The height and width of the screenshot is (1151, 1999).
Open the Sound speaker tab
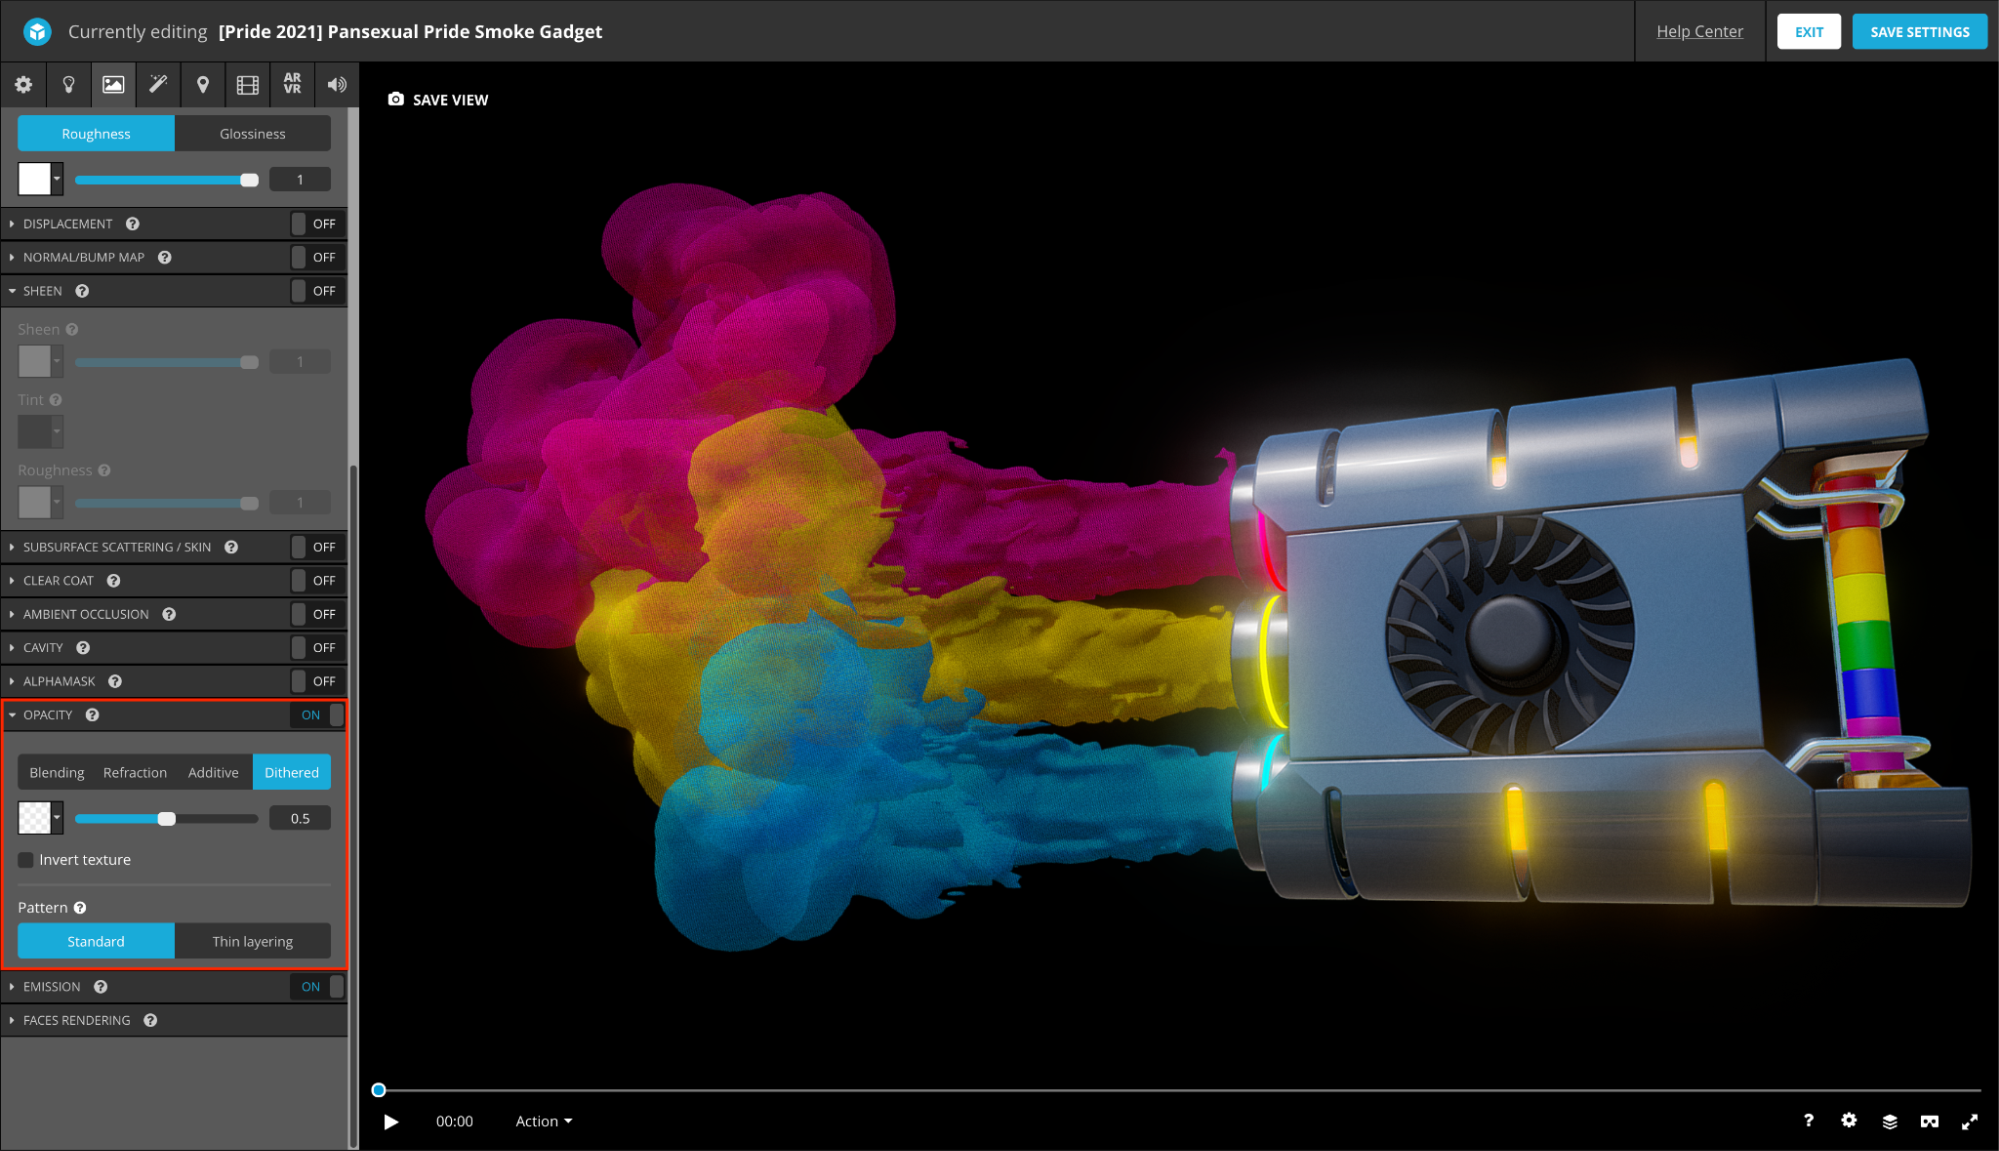[x=337, y=85]
